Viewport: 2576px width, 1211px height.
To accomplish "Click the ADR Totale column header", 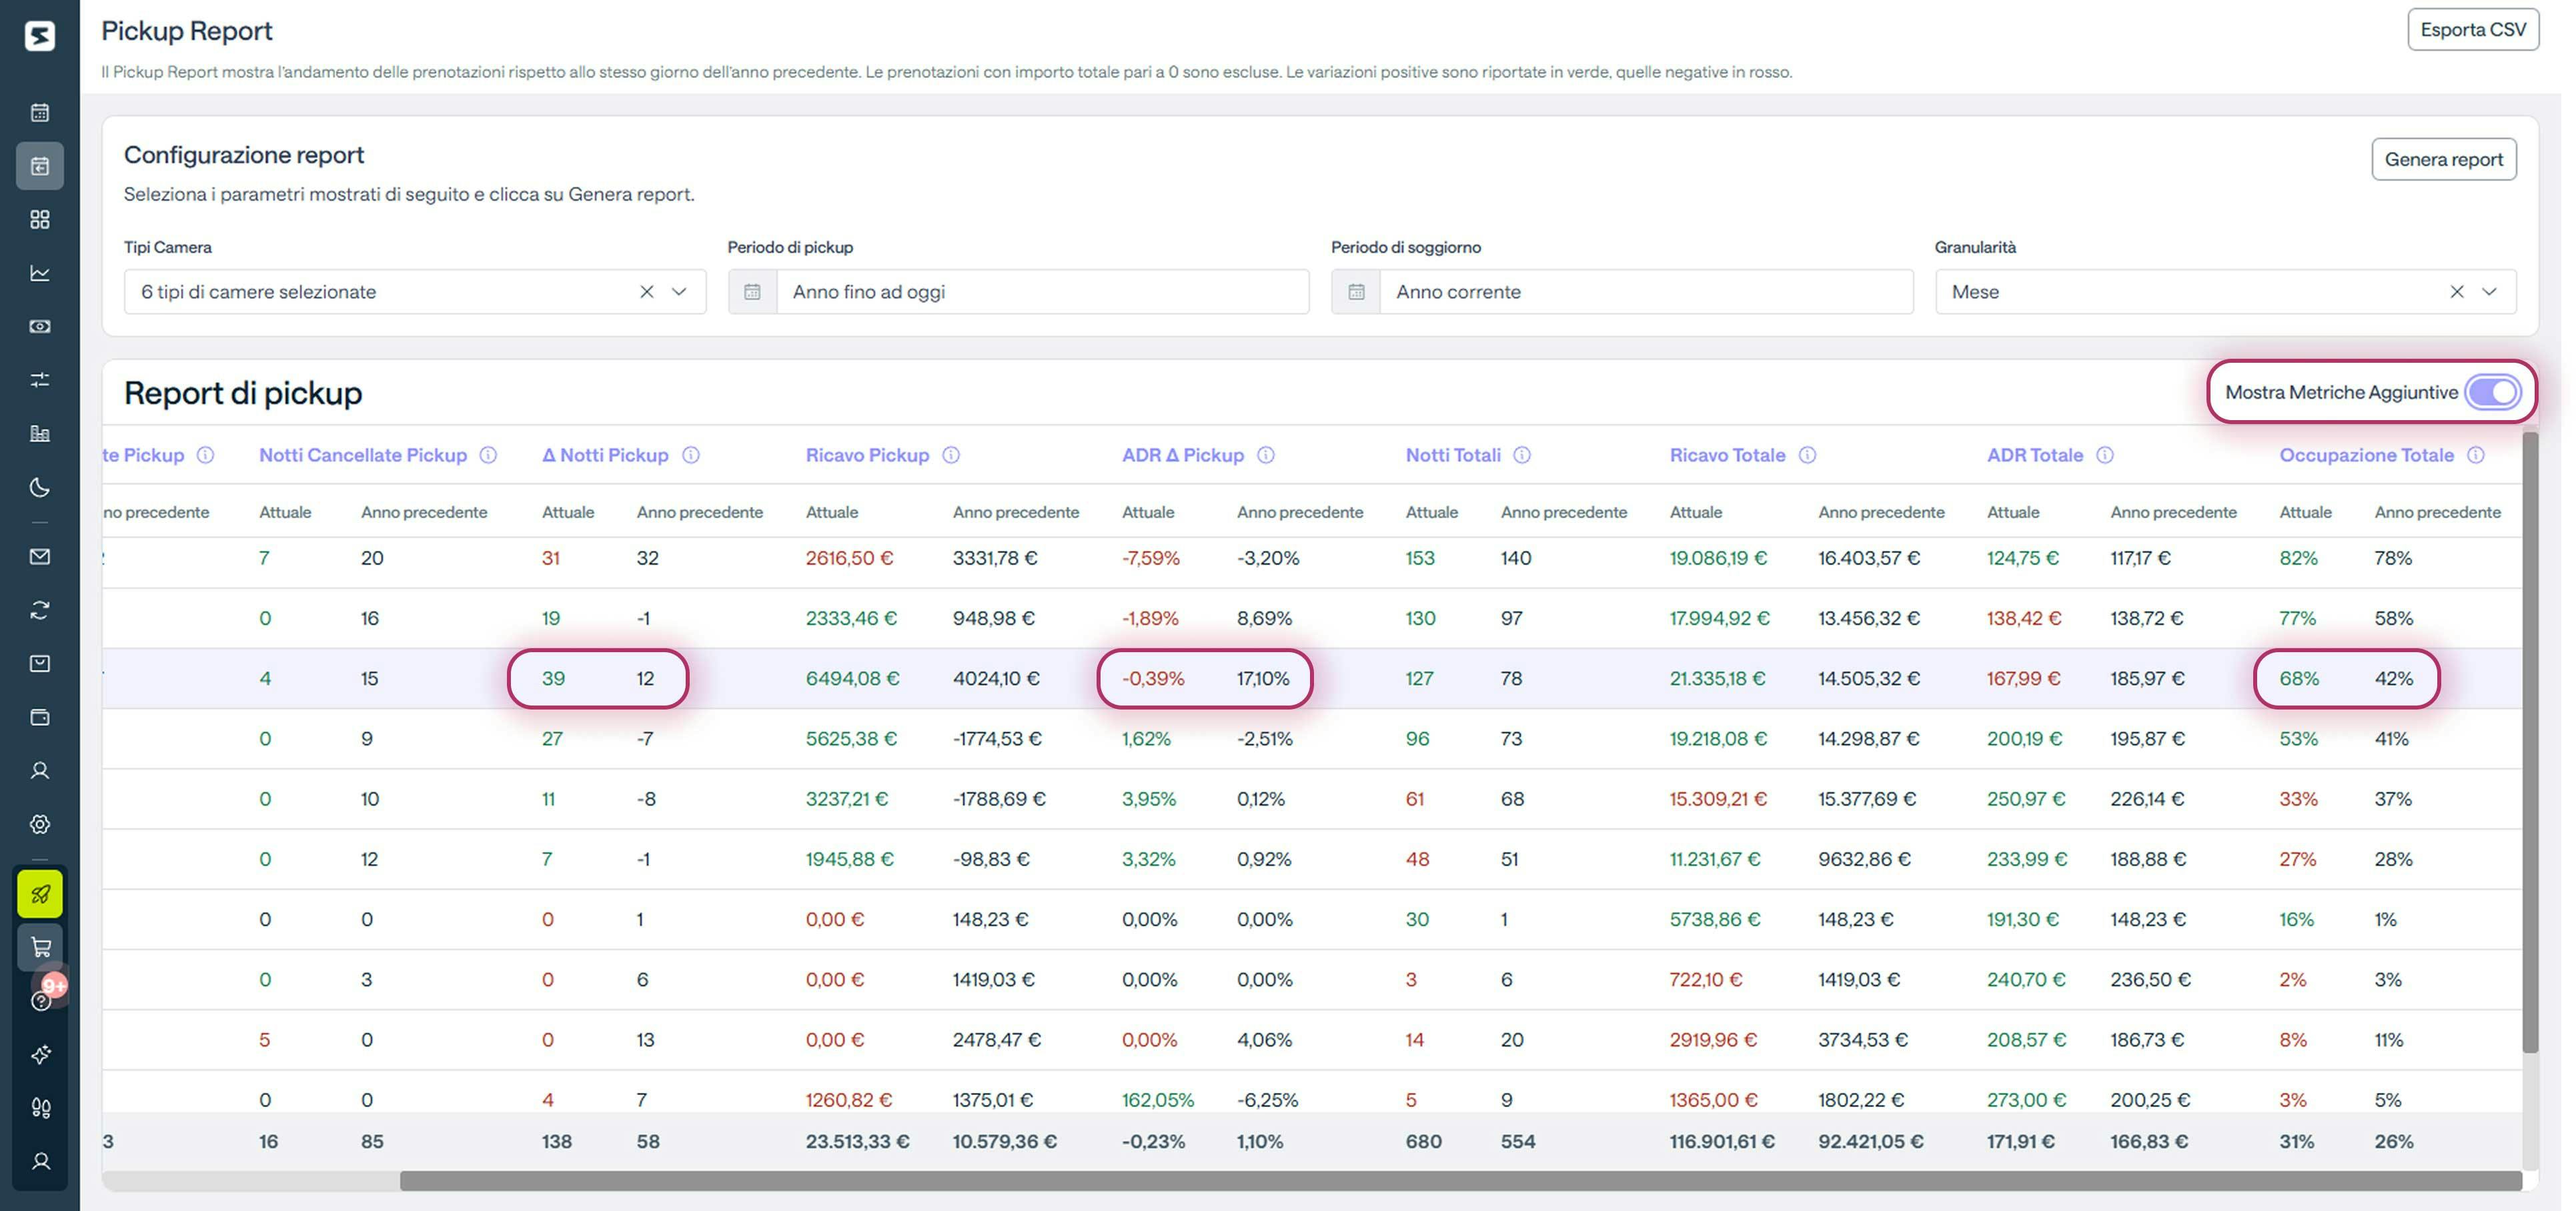I will pos(2034,455).
